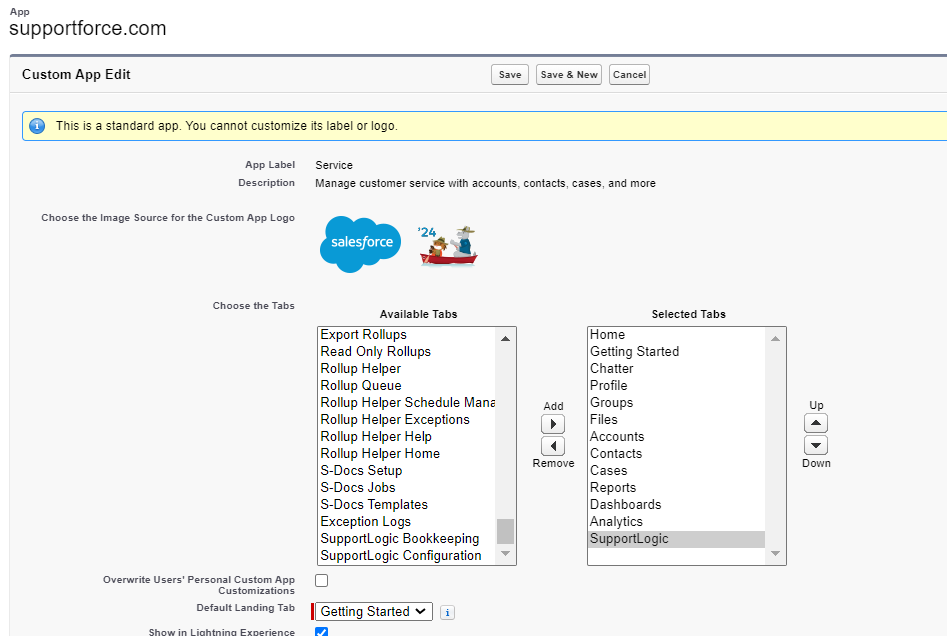
Task: Select Rollup Helper Exceptions entry
Action: 406,419
